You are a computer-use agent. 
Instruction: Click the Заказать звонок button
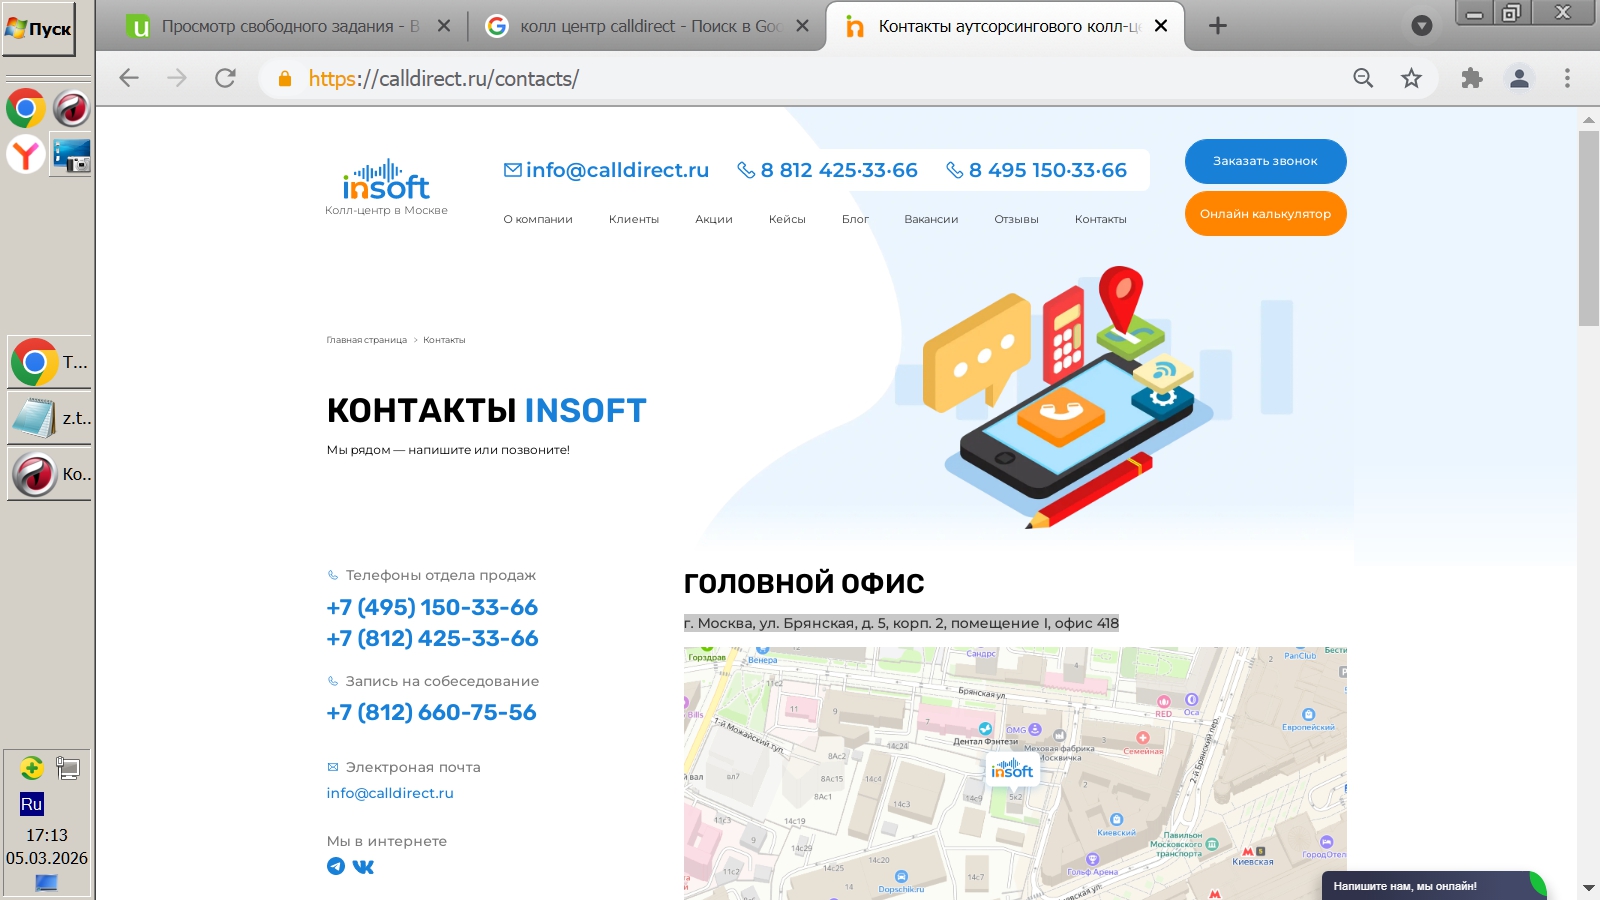click(x=1265, y=161)
